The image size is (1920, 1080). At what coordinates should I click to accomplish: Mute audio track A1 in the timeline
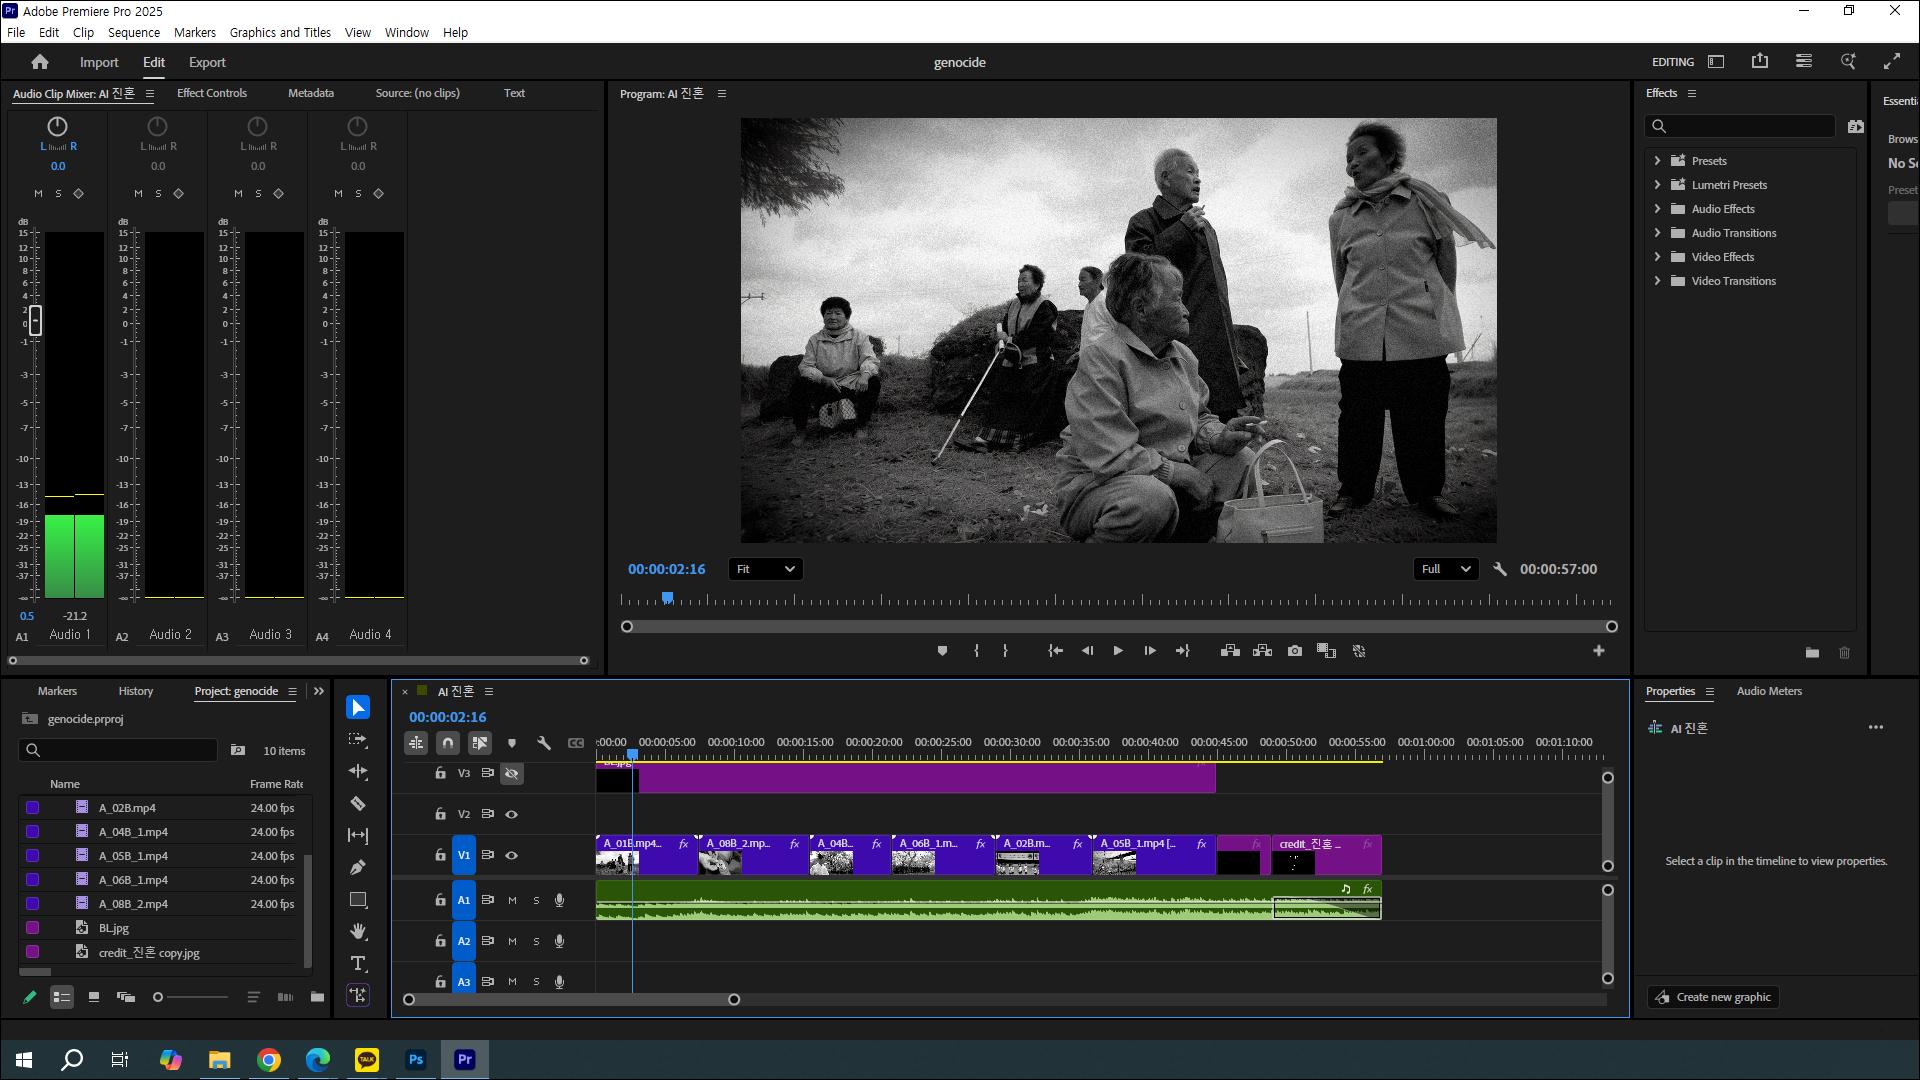(512, 901)
